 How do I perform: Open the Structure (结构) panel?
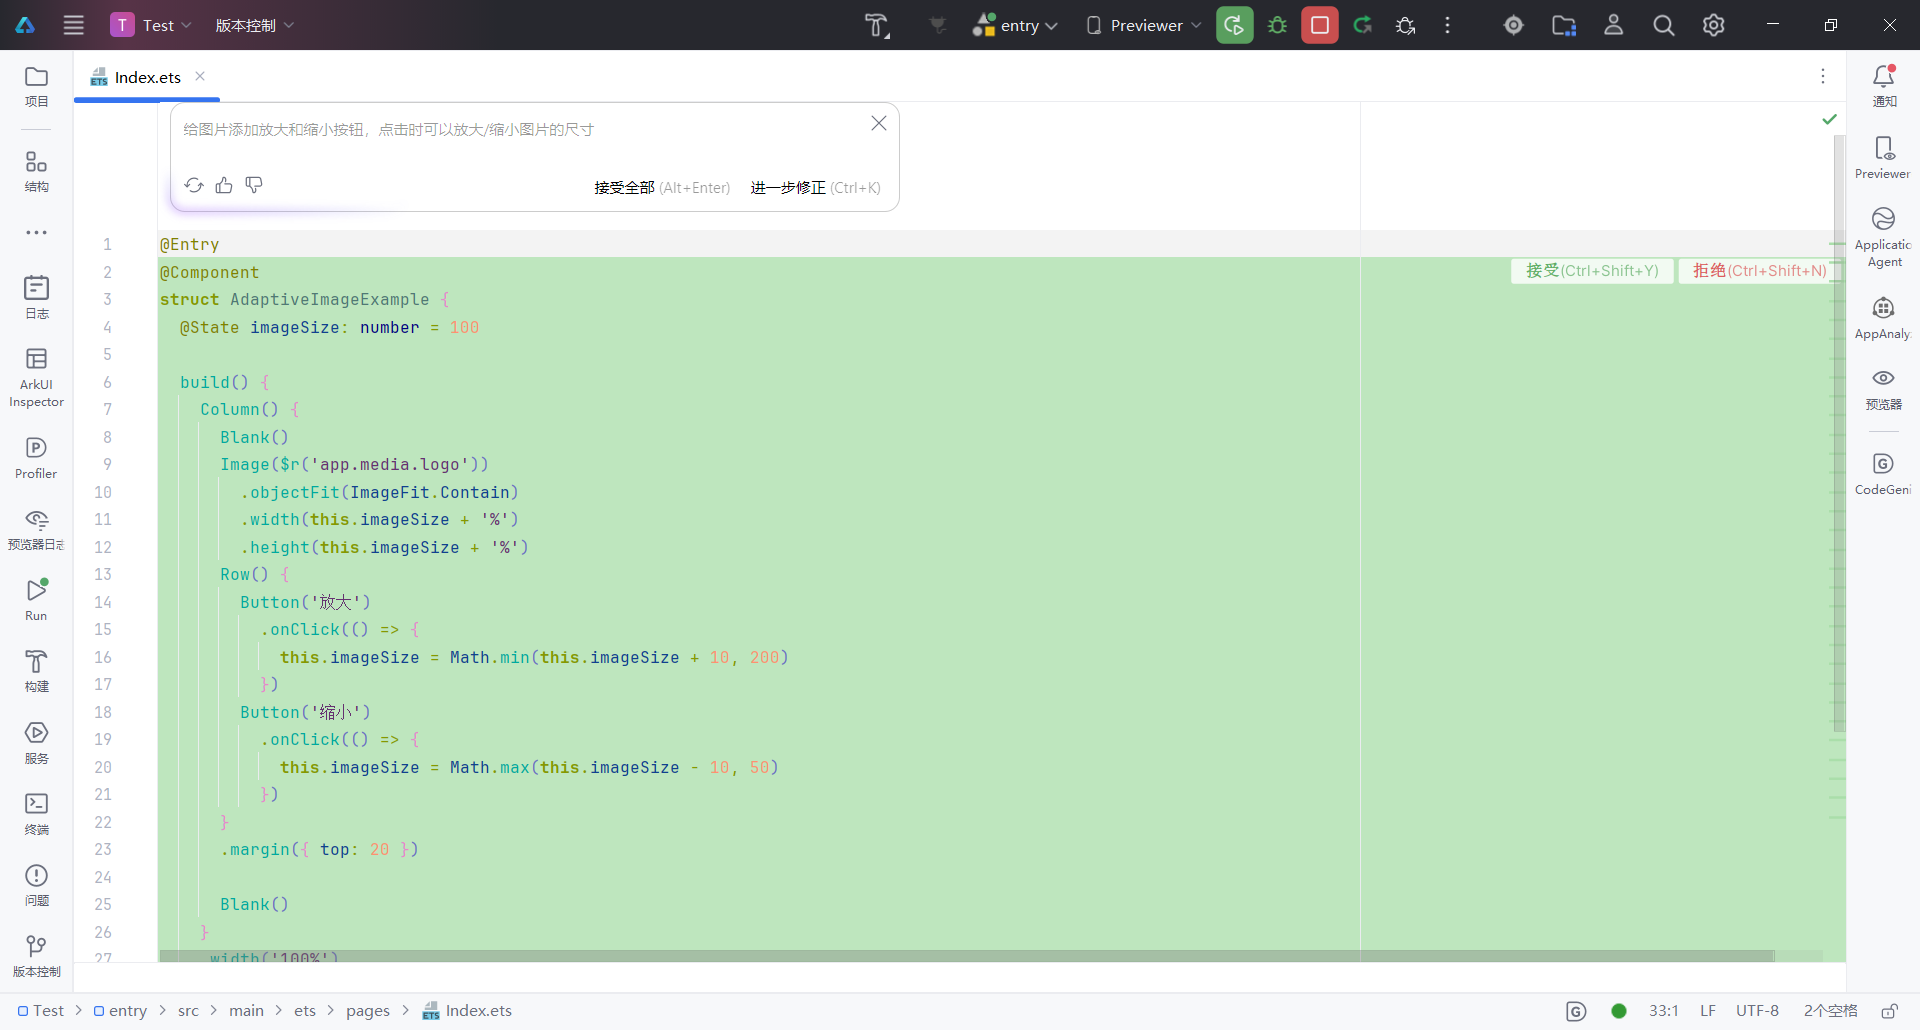36,171
